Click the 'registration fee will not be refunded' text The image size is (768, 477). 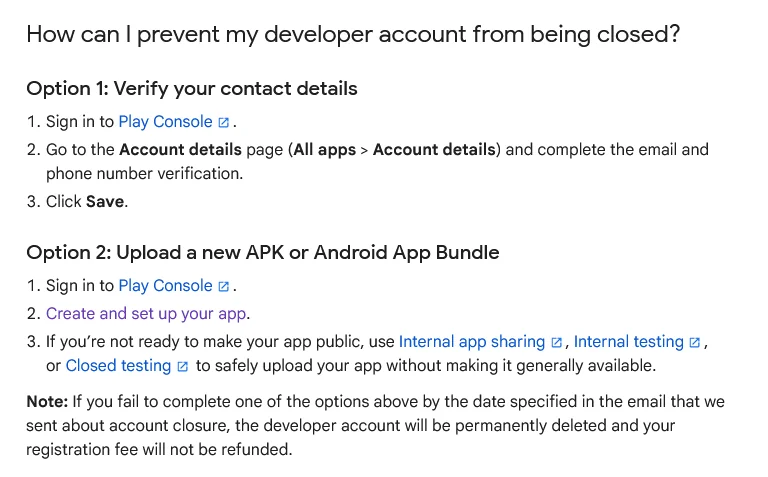[159, 450]
